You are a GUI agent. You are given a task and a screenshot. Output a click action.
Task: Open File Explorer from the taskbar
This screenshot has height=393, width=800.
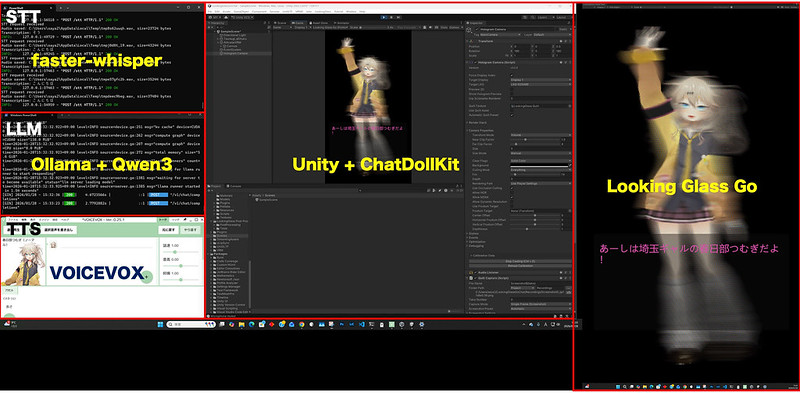click(x=241, y=325)
